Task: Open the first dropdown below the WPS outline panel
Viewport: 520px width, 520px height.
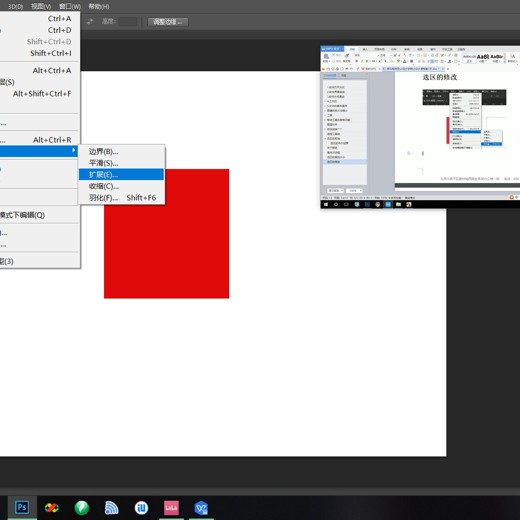Action: 335,191
